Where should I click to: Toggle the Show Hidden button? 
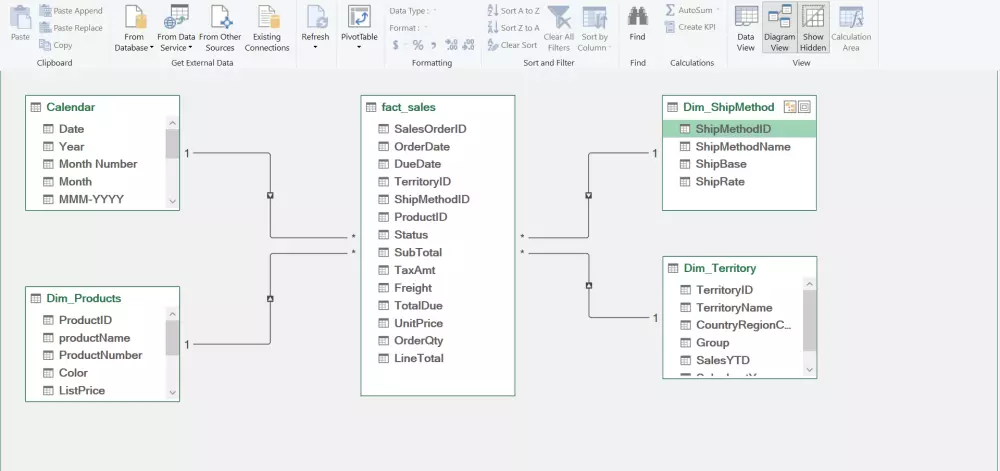[813, 27]
